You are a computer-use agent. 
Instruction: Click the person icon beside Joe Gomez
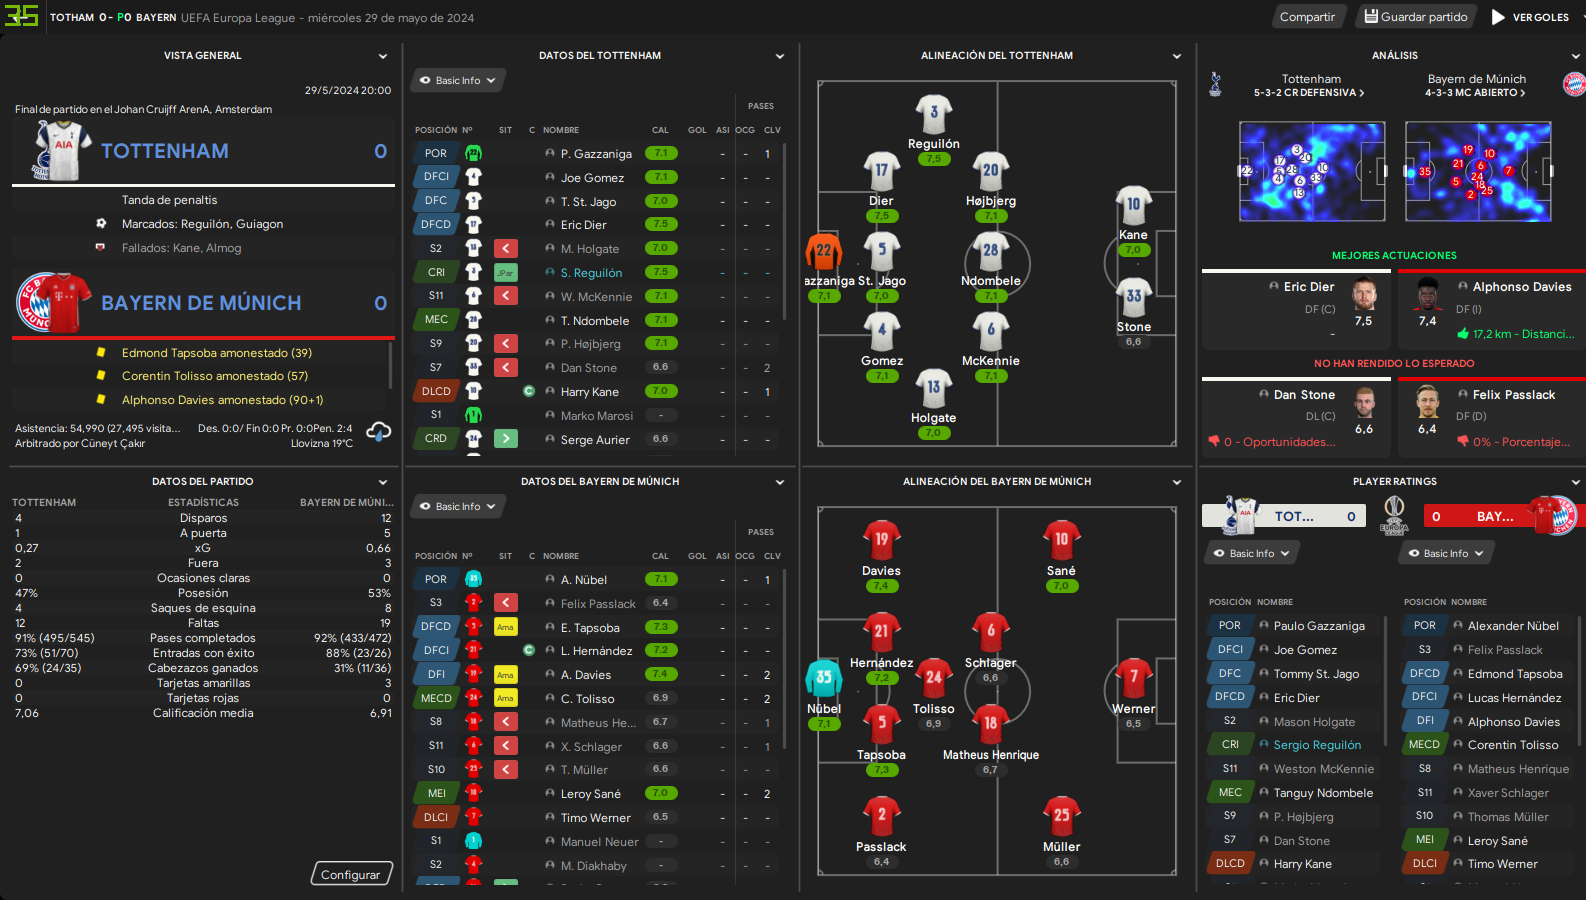click(x=550, y=177)
